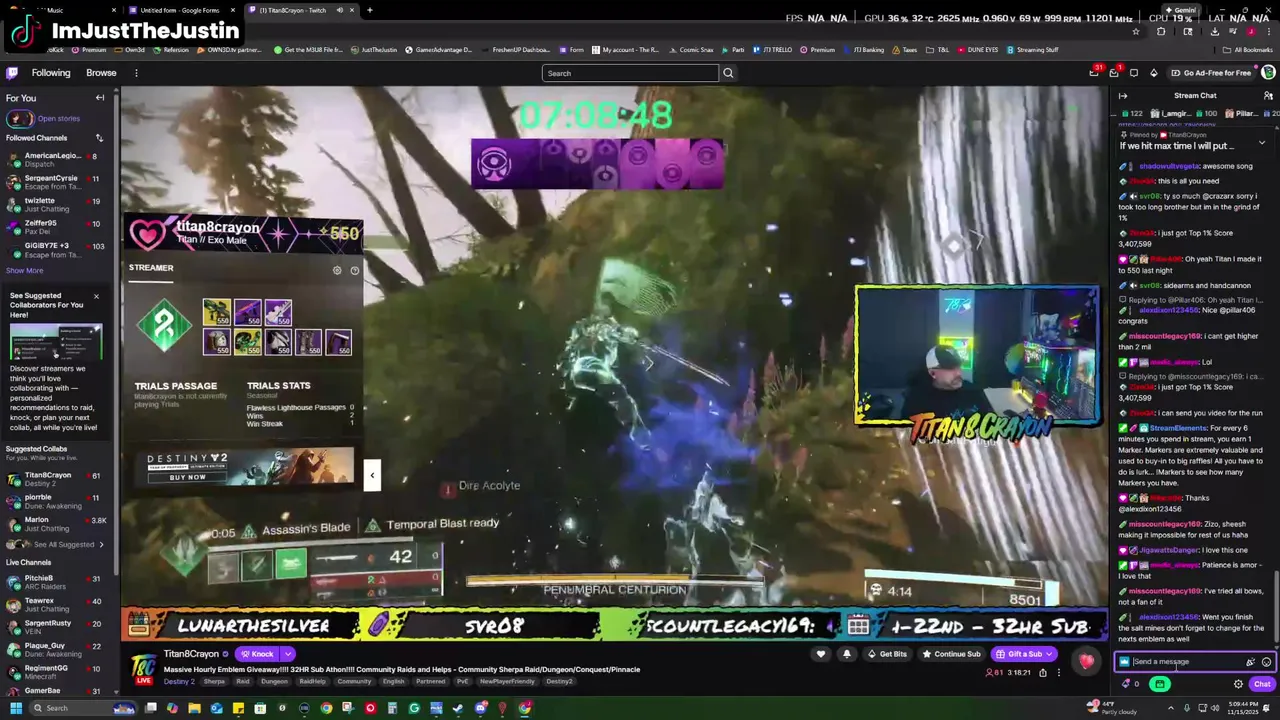The width and height of the screenshot is (1280, 720).
Task: Collapse the For You sidebar
Action: 100,98
